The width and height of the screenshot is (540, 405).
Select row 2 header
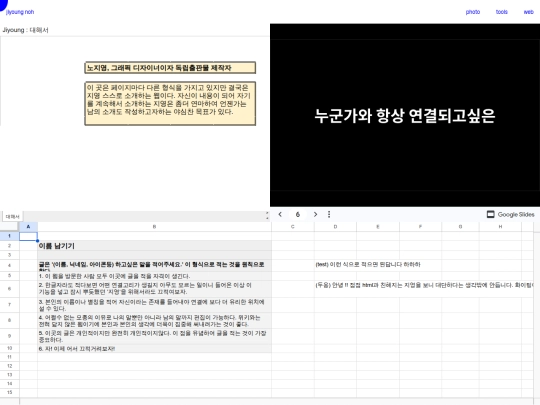pos(9,246)
